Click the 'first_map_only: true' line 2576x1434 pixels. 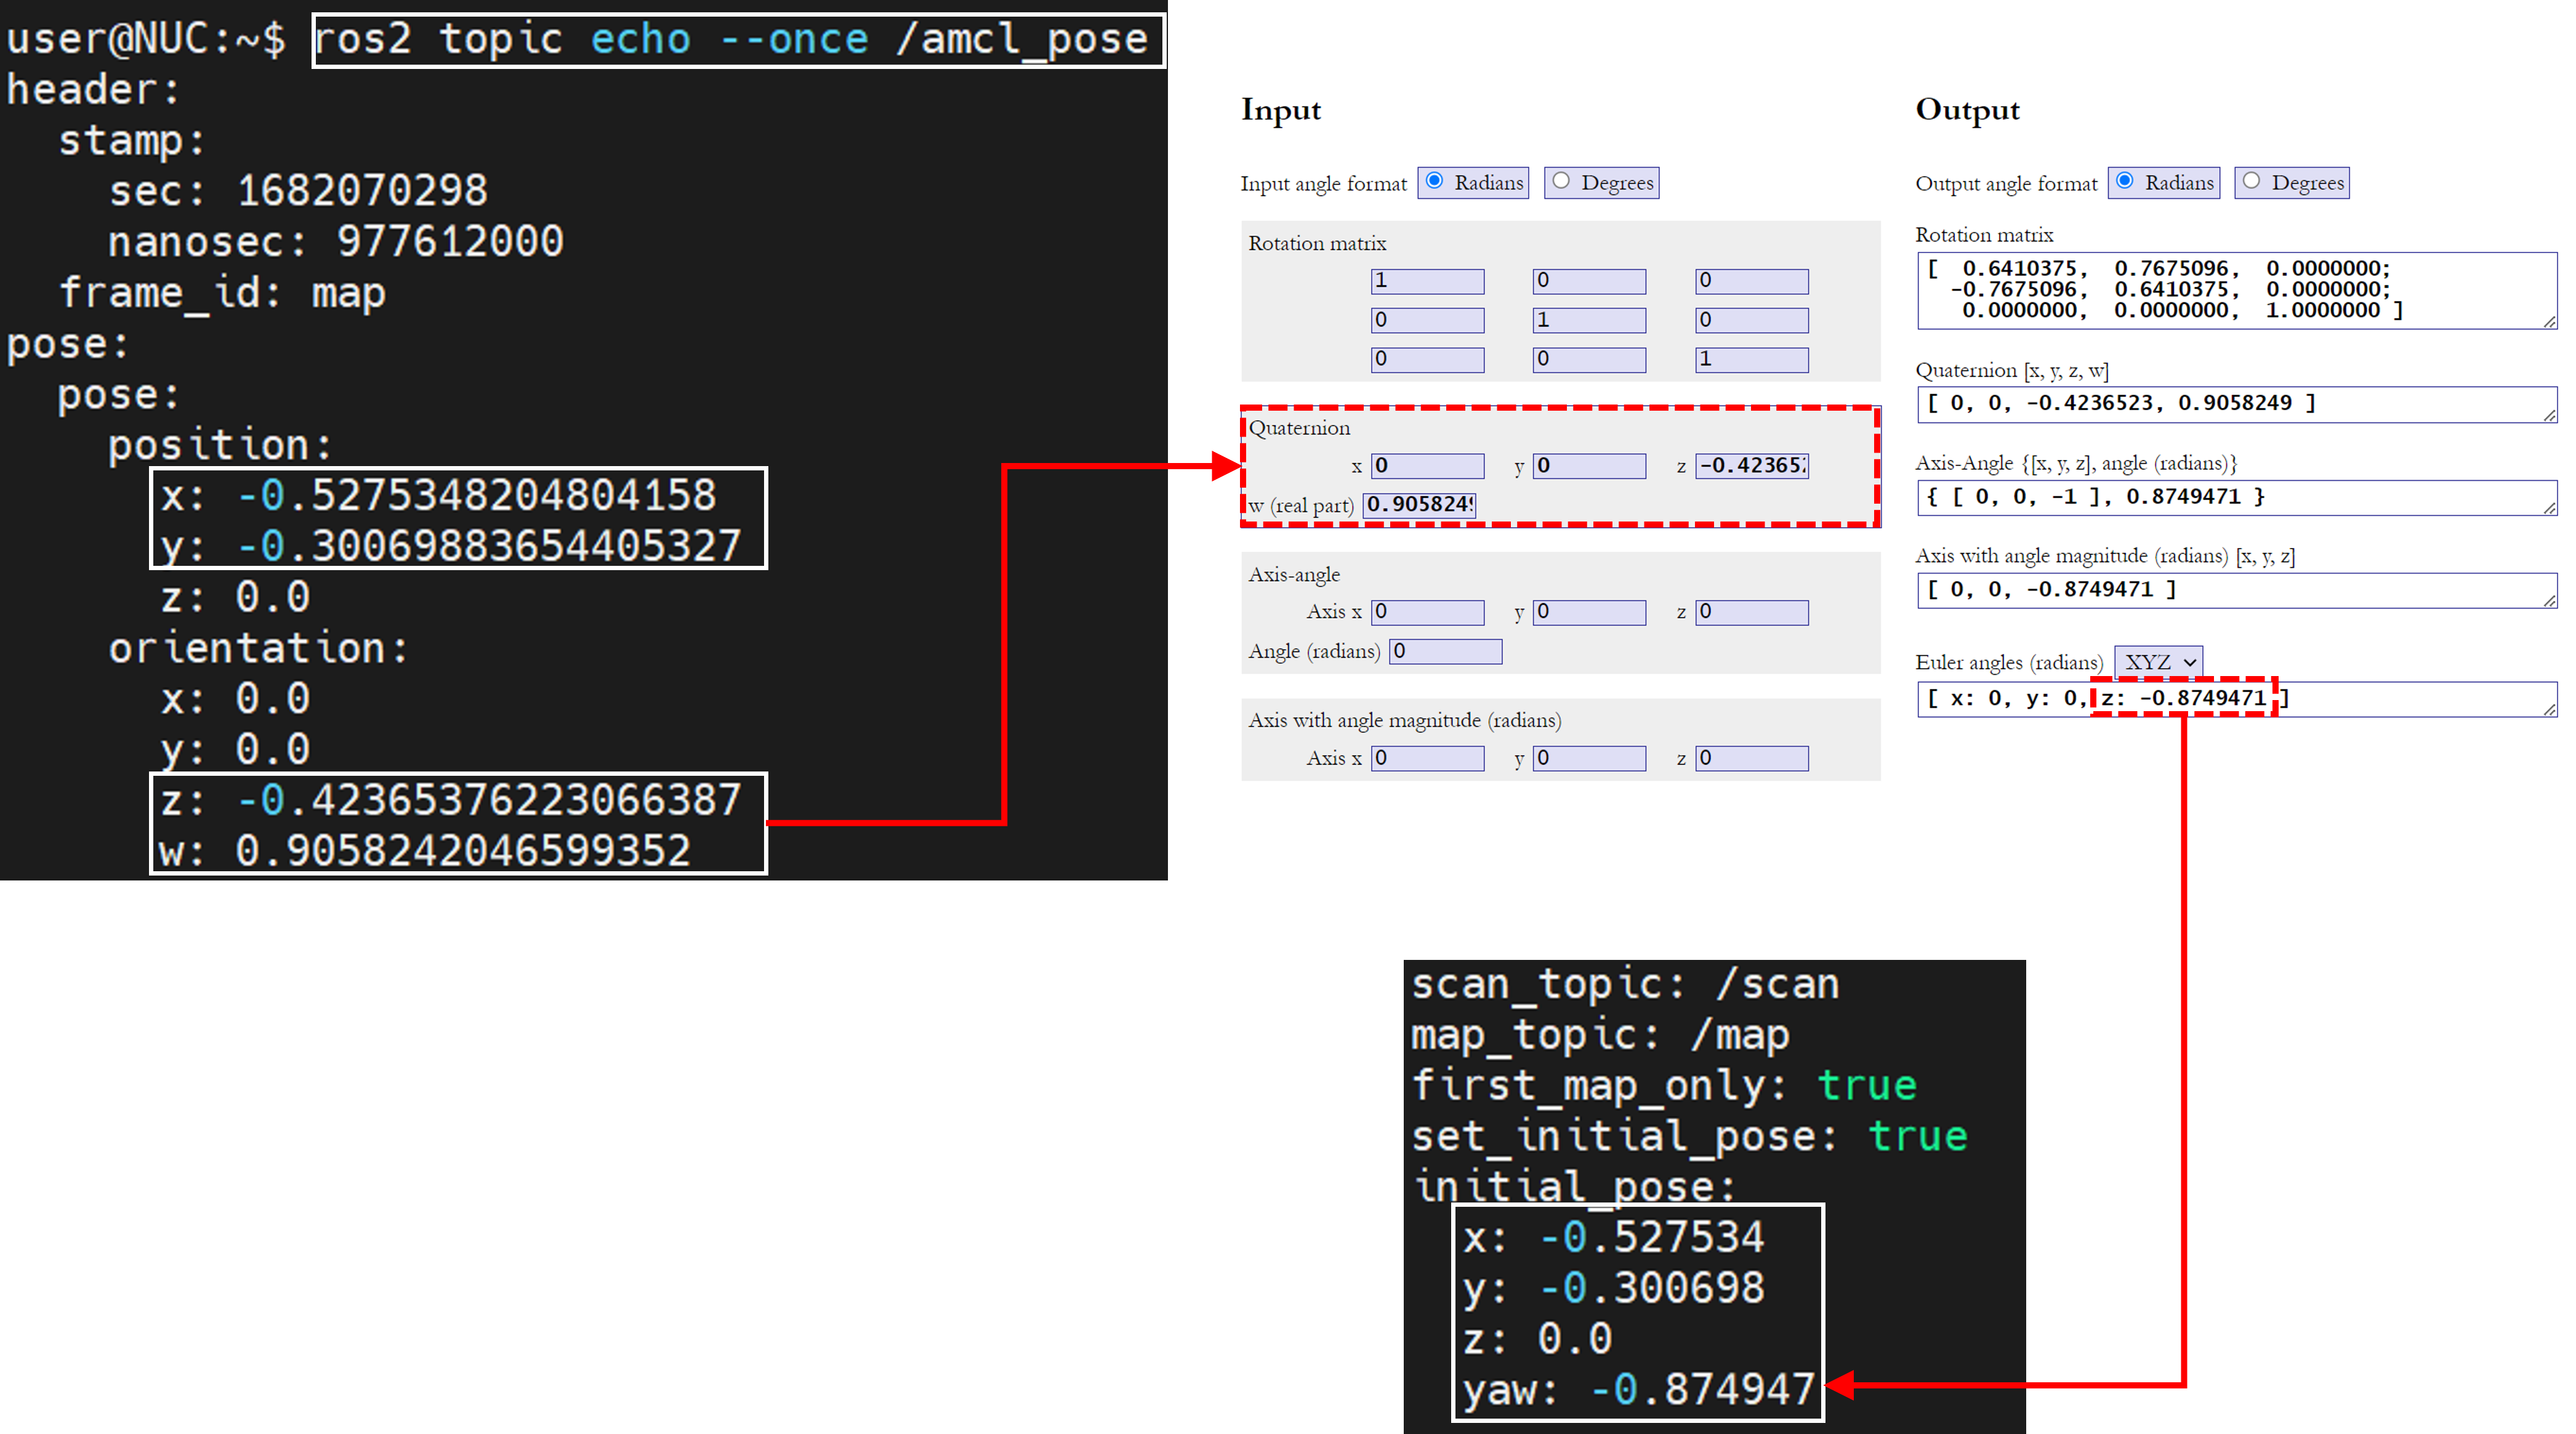click(1664, 1086)
